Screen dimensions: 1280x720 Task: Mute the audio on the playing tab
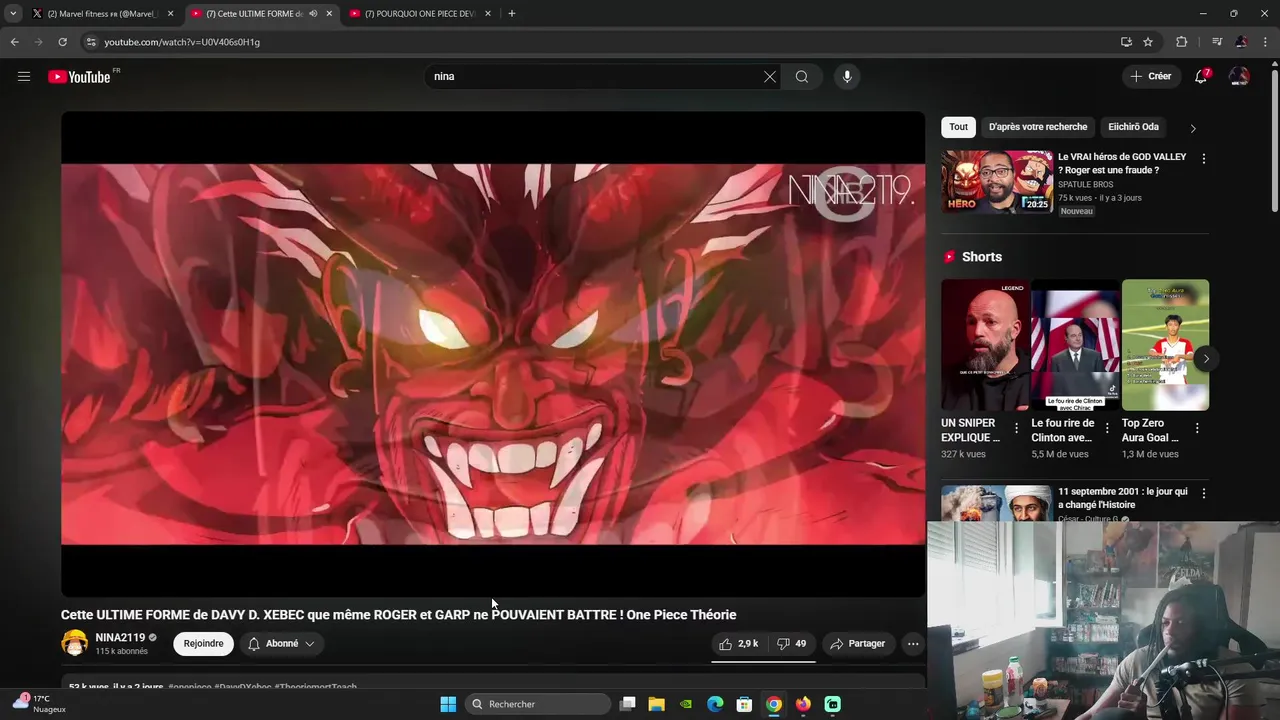[x=314, y=14]
